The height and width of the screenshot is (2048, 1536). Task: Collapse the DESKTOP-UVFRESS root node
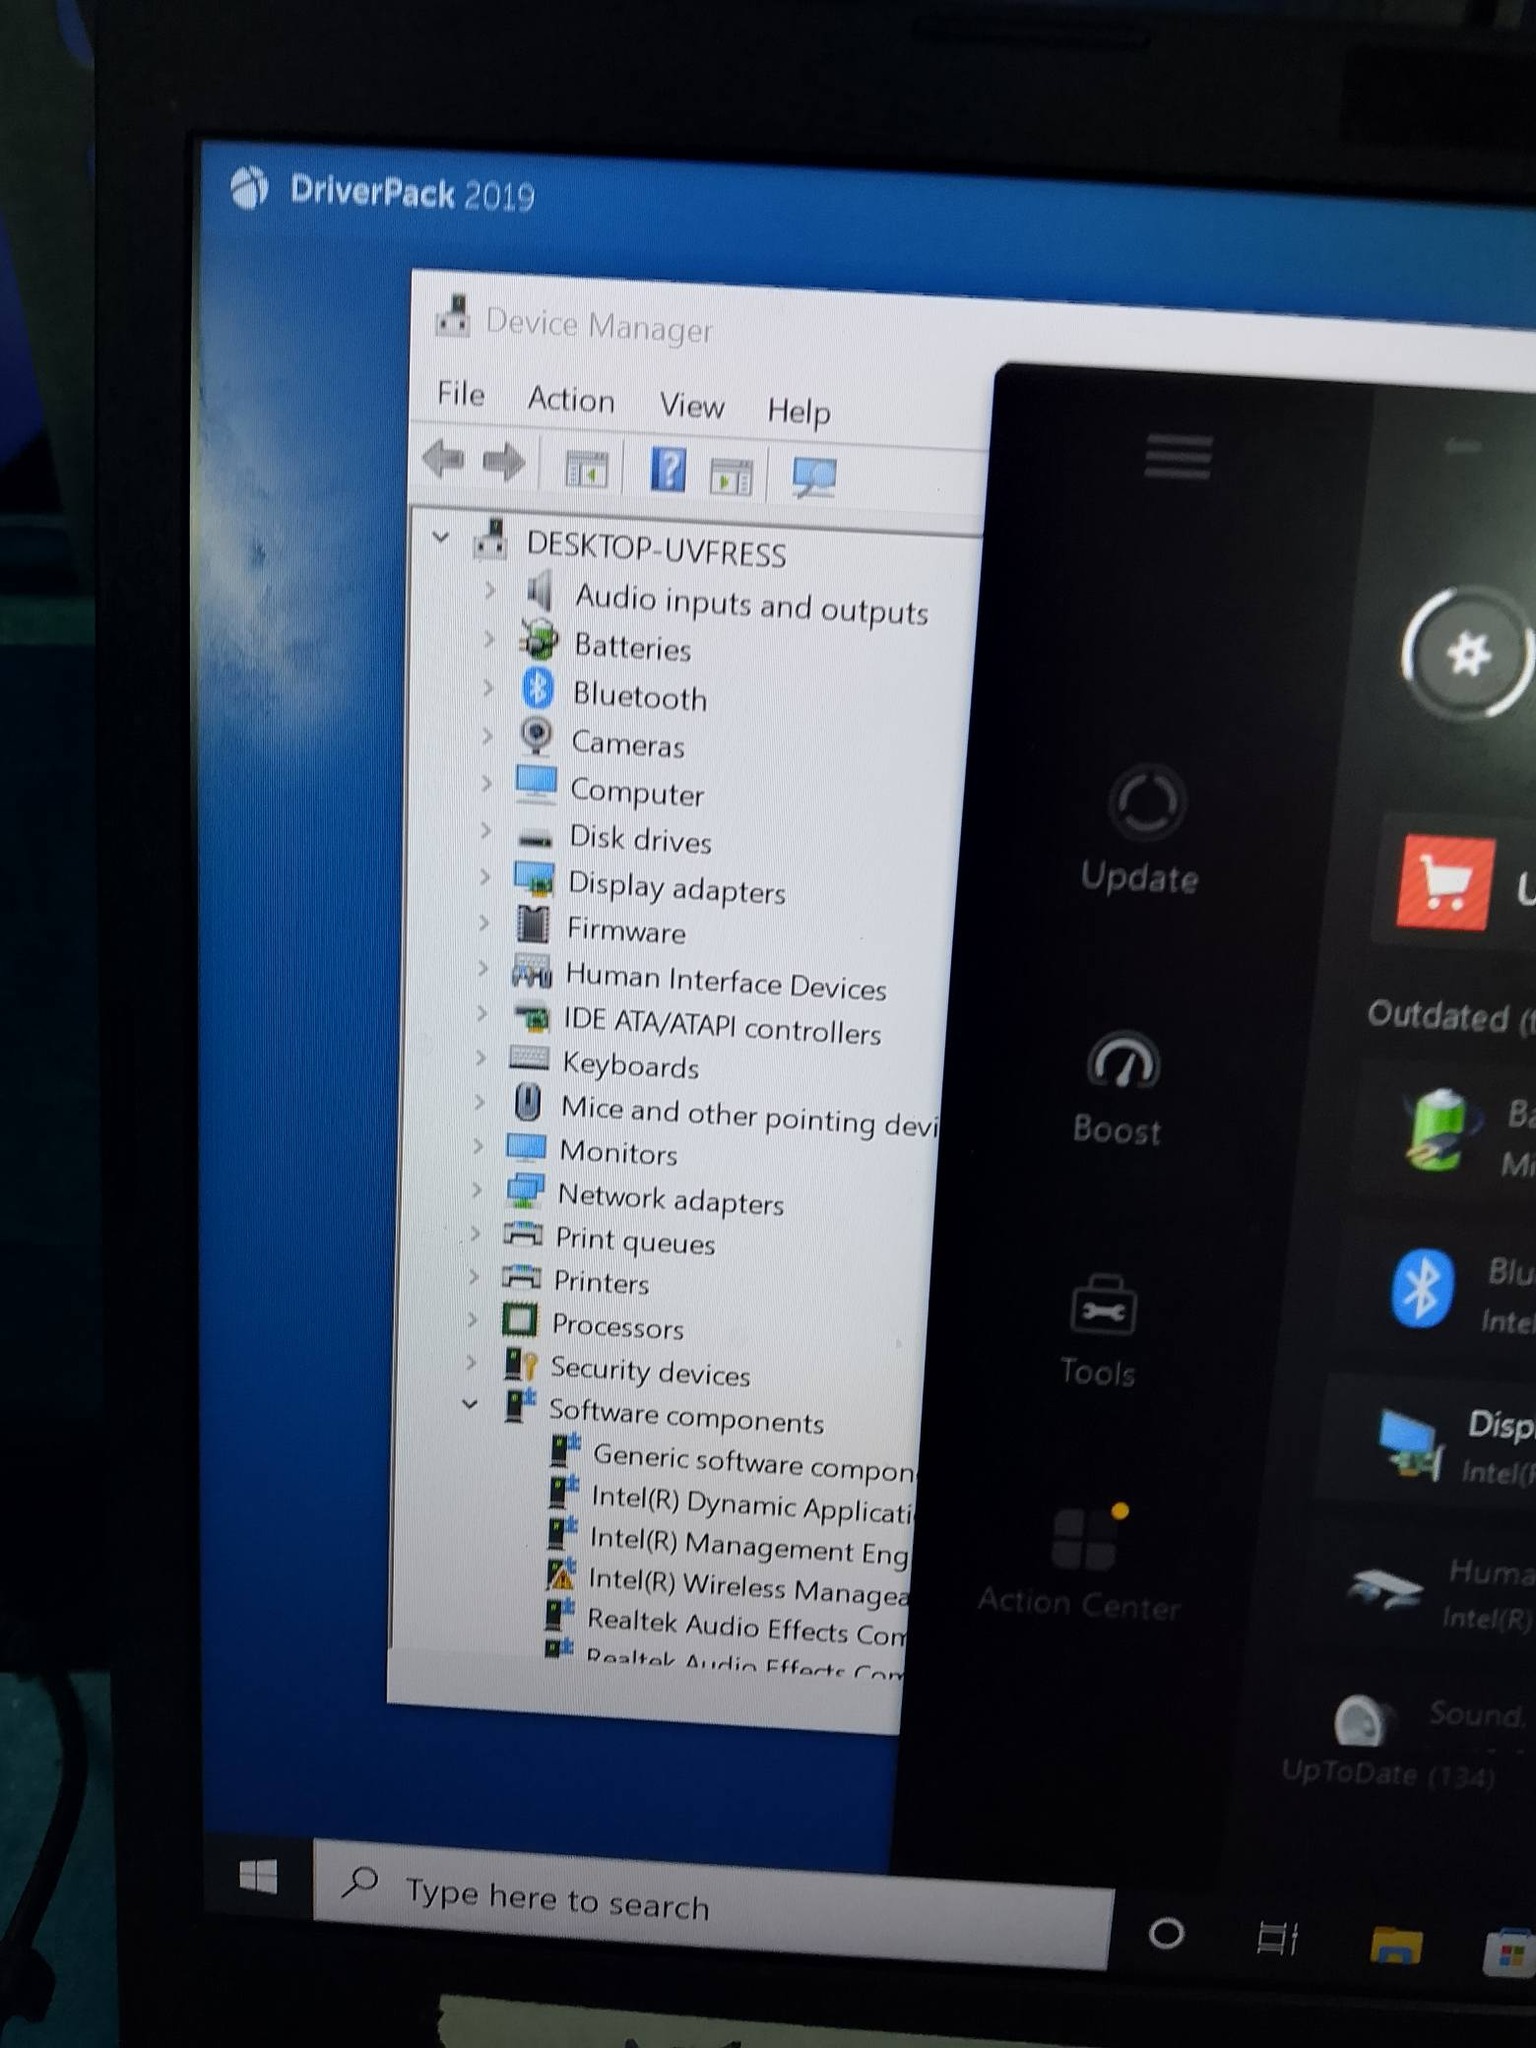440,538
